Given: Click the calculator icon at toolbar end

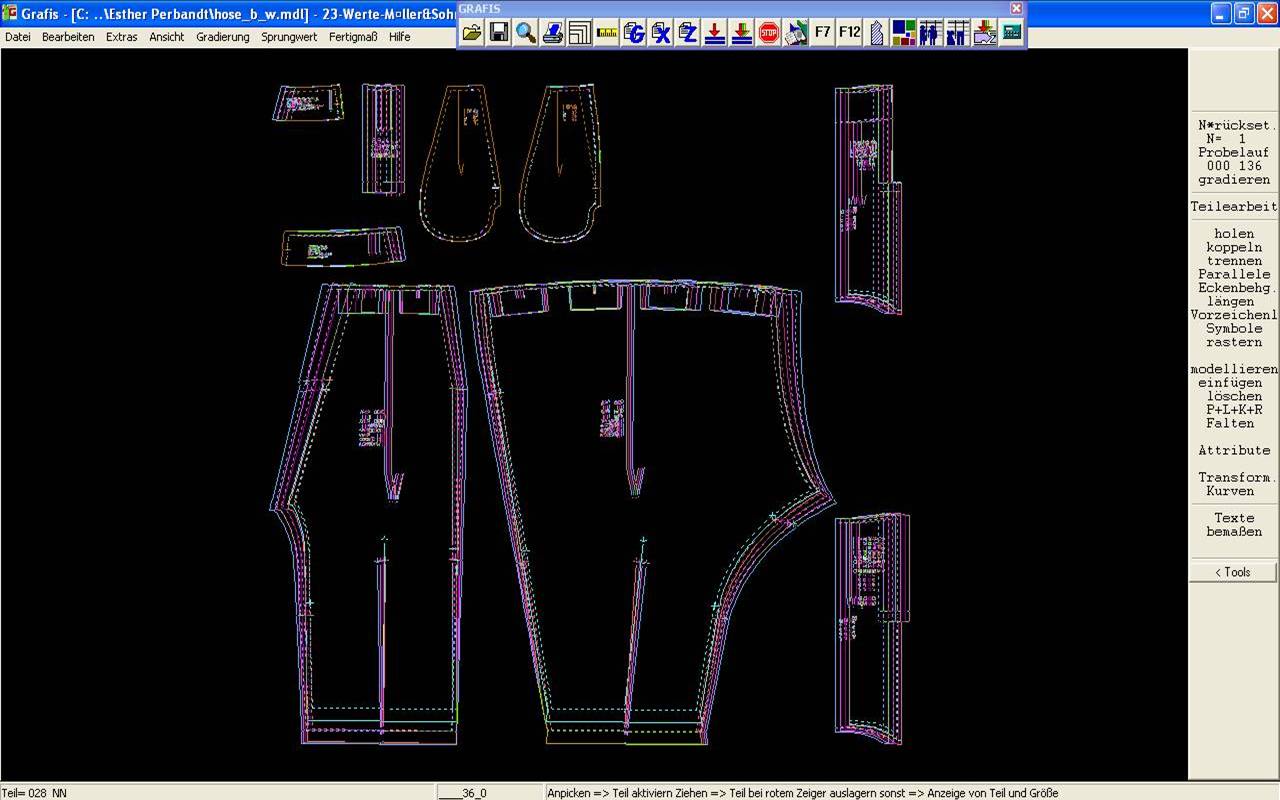Looking at the screenshot, I should (x=1012, y=33).
